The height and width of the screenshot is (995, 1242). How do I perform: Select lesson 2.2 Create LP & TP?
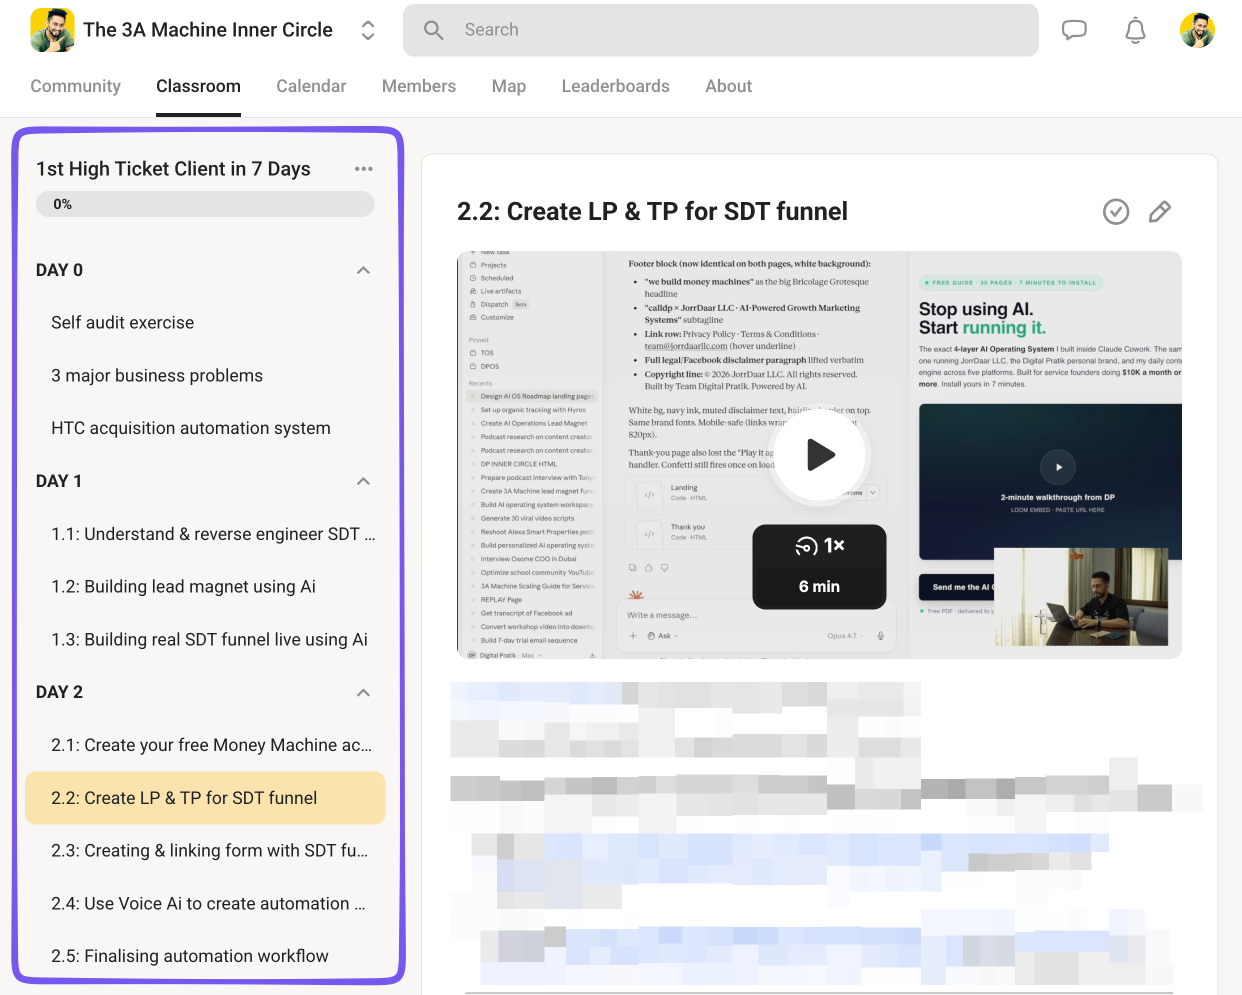(205, 798)
